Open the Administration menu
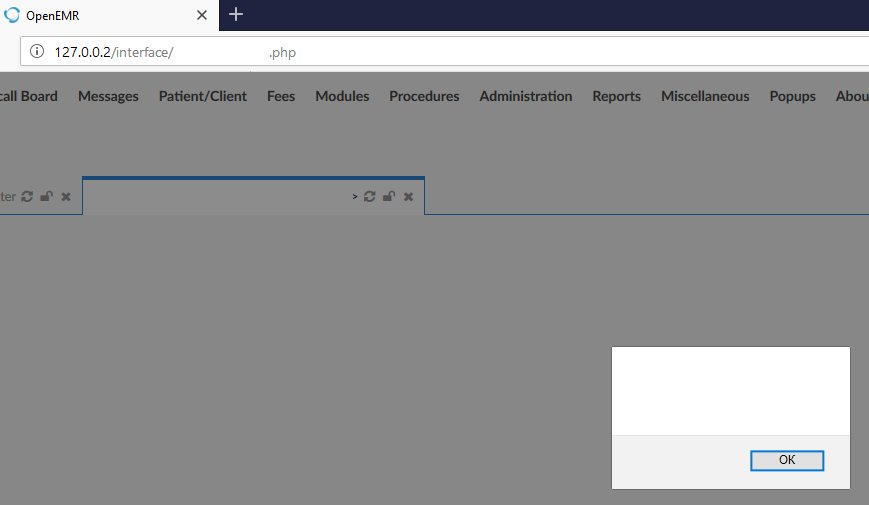 pos(526,96)
